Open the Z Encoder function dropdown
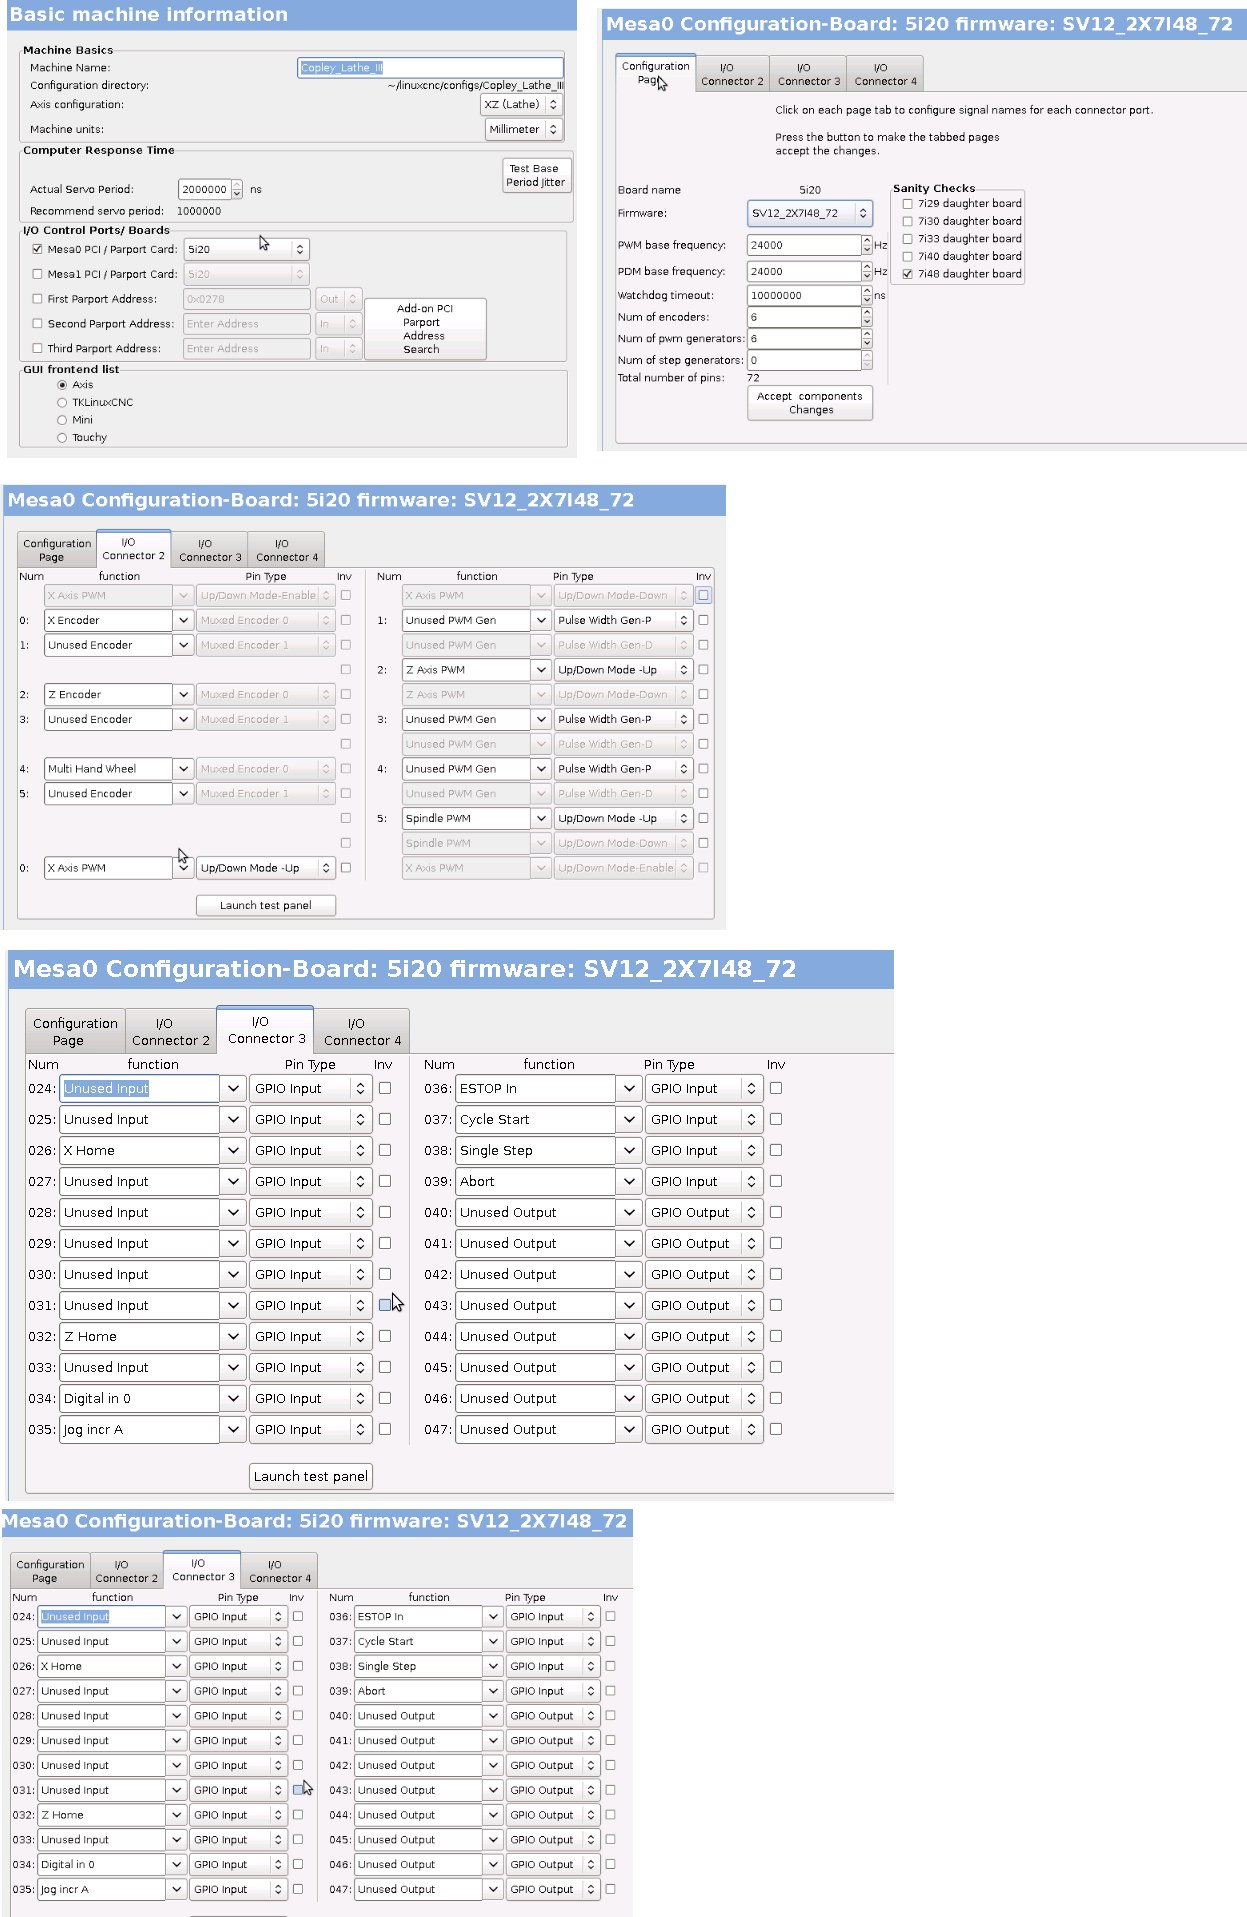The width and height of the screenshot is (1247, 1917). click(183, 694)
